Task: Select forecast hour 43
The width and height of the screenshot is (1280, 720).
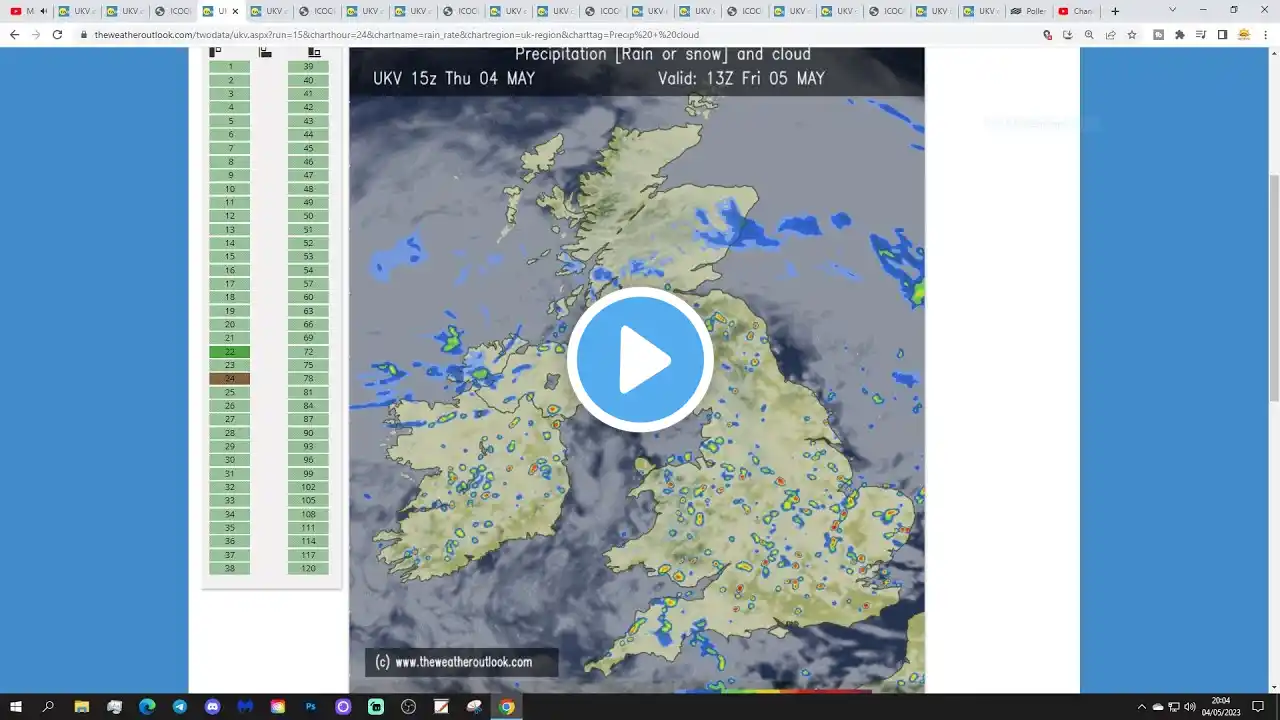Action: [x=308, y=121]
